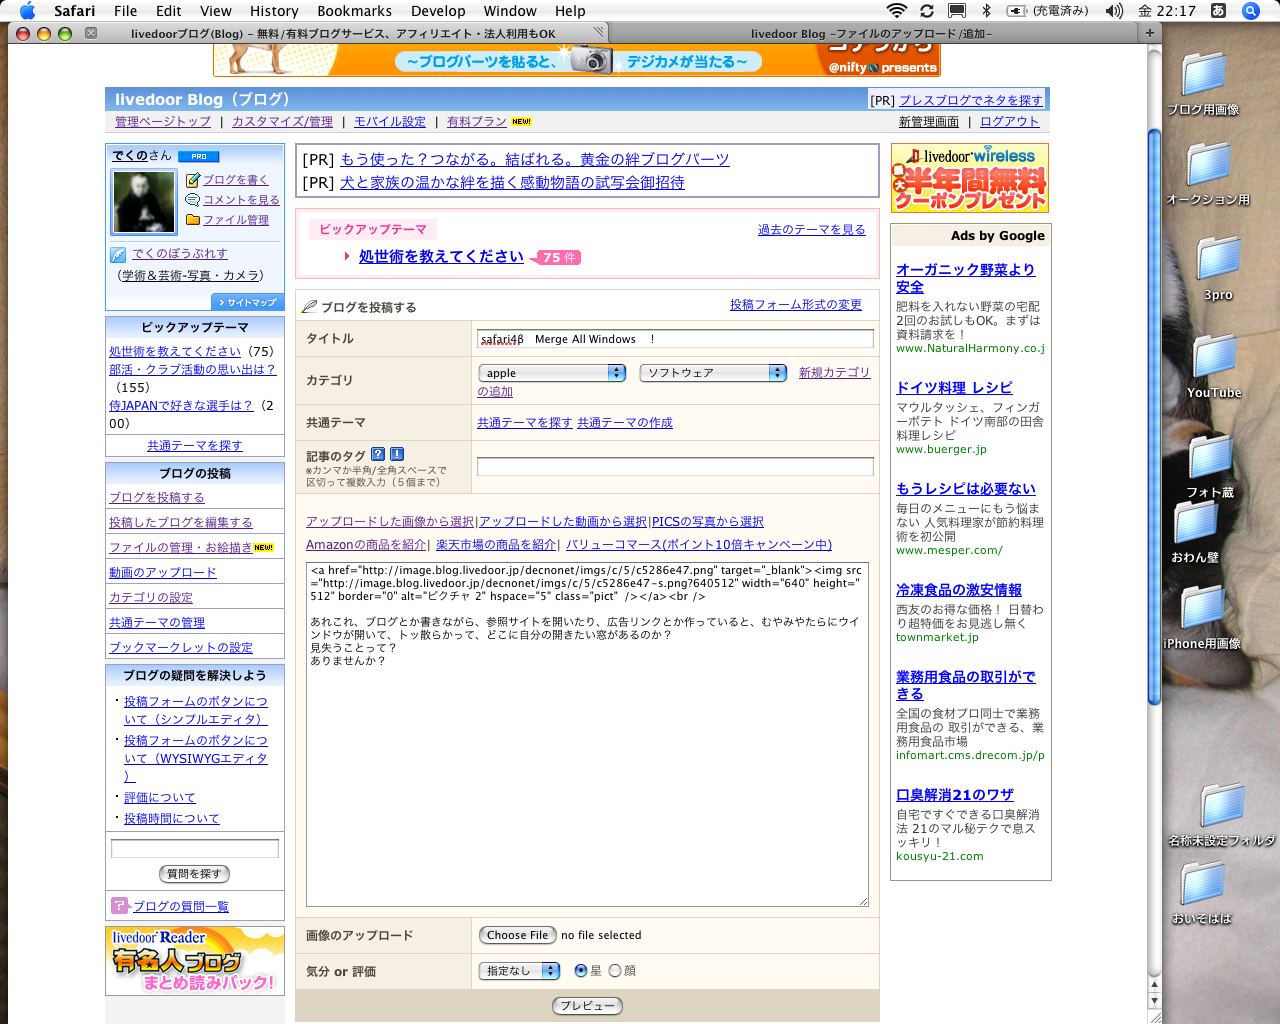Viewport: 1280px width, 1024px height.
Task: Click the 質問を探す button
Action: [x=194, y=874]
